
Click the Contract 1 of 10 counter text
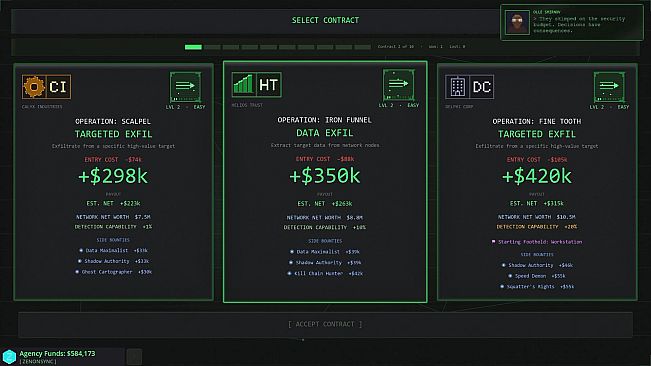(396, 47)
